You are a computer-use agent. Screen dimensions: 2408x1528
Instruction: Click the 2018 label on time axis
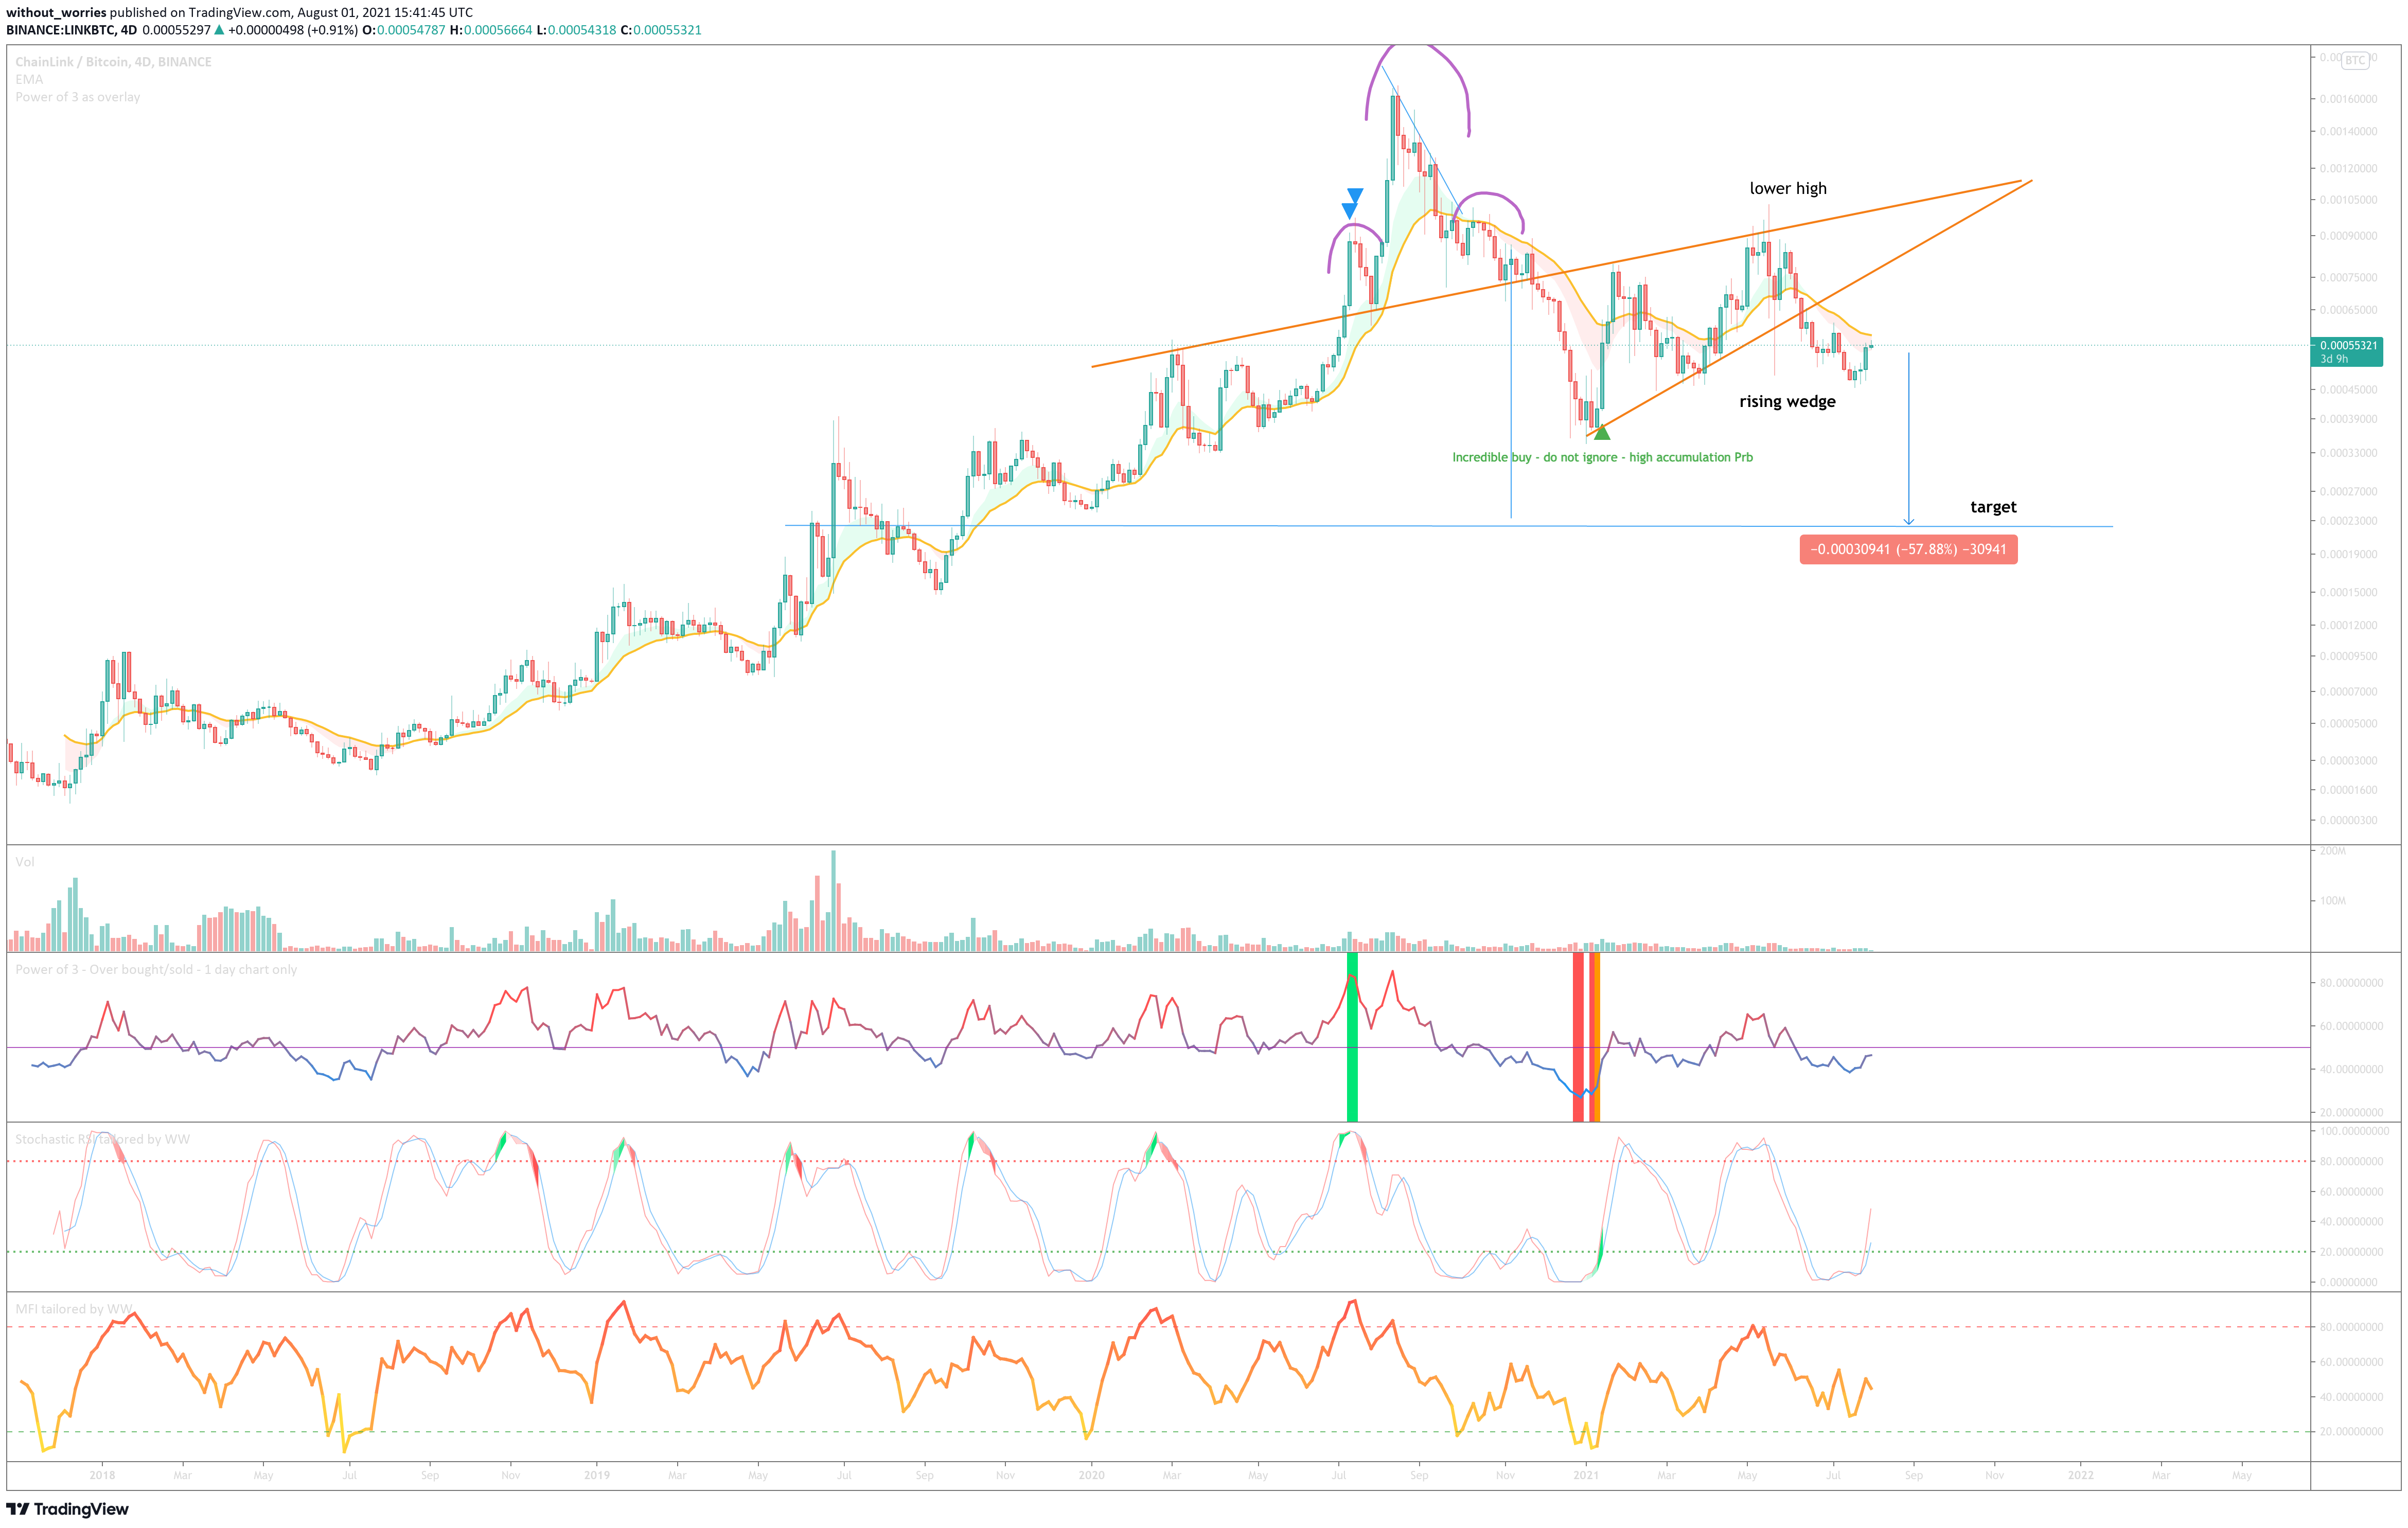pyautogui.click(x=102, y=1475)
